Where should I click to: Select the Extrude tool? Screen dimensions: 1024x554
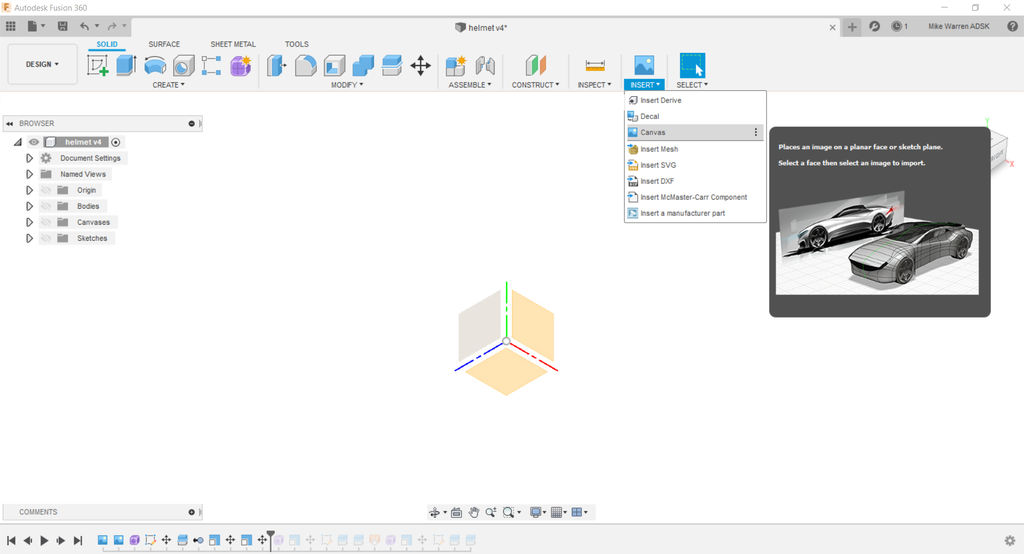[126, 65]
